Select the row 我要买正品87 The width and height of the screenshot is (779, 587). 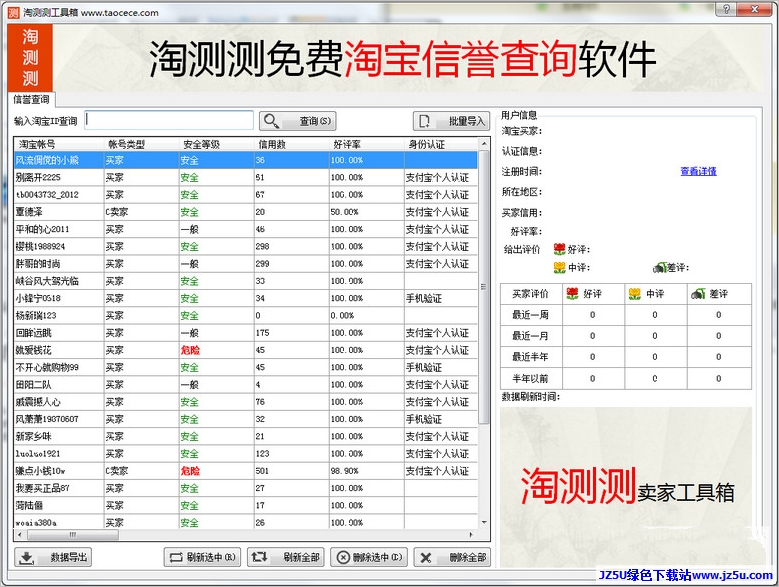coord(246,488)
